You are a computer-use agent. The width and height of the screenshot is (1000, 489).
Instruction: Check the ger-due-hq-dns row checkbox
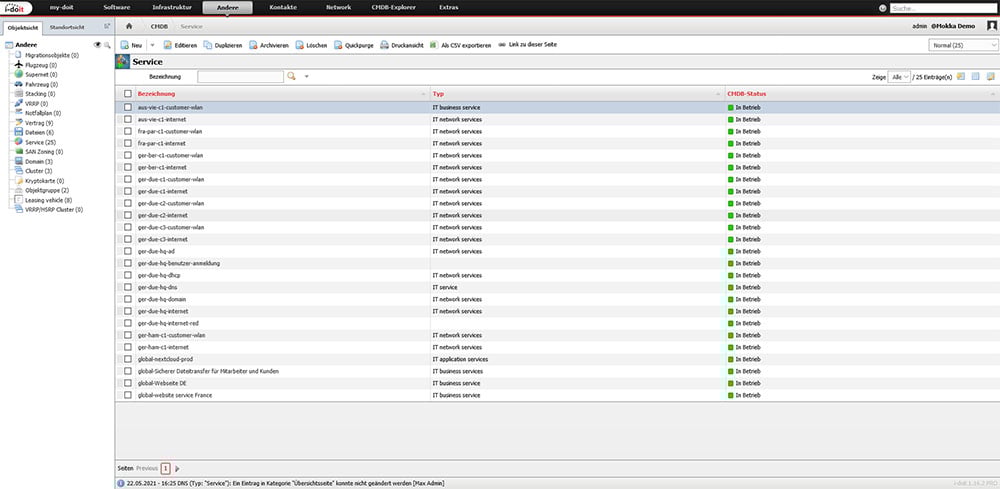pos(128,287)
